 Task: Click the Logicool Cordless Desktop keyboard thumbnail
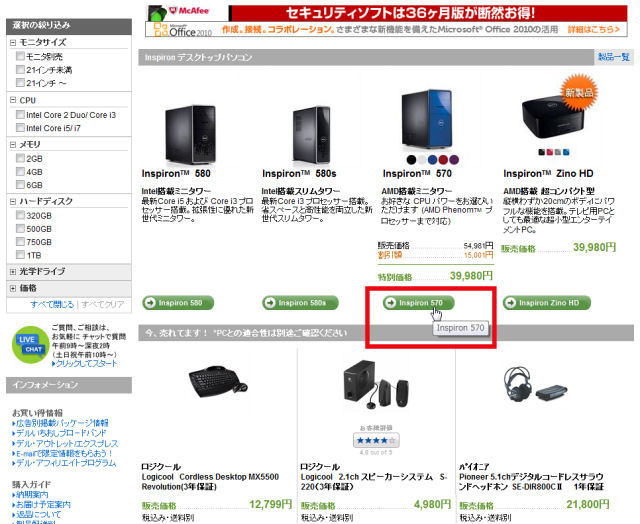pos(218,382)
